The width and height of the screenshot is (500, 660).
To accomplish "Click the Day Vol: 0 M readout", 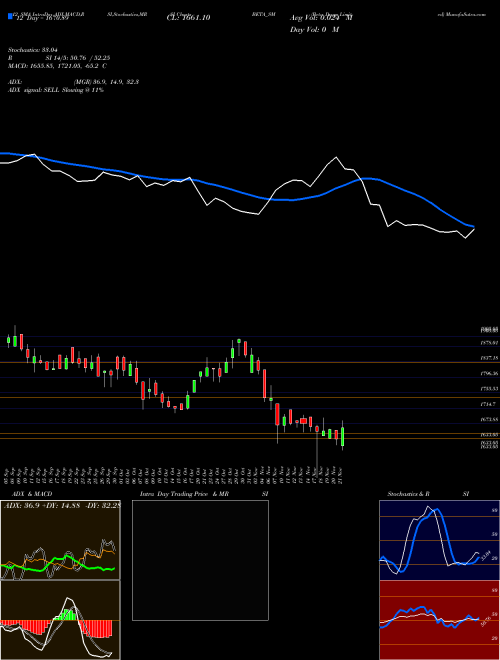I will click(314, 30).
